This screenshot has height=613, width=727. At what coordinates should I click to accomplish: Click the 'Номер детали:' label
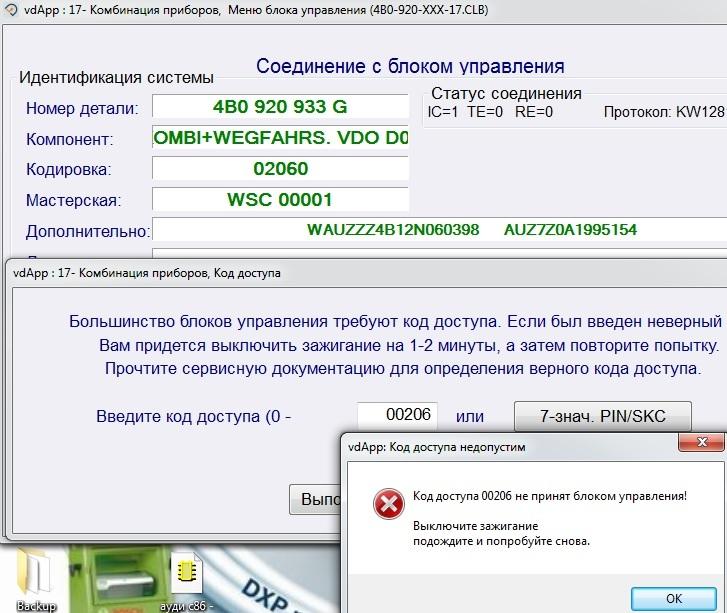82,108
